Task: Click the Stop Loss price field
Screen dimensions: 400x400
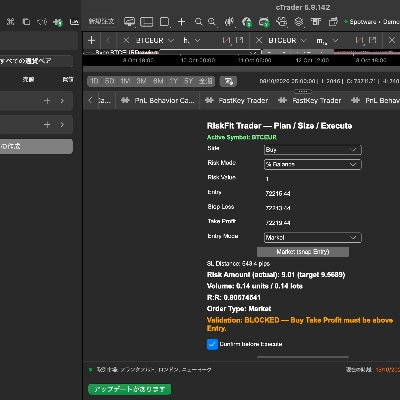Action: coord(312,208)
